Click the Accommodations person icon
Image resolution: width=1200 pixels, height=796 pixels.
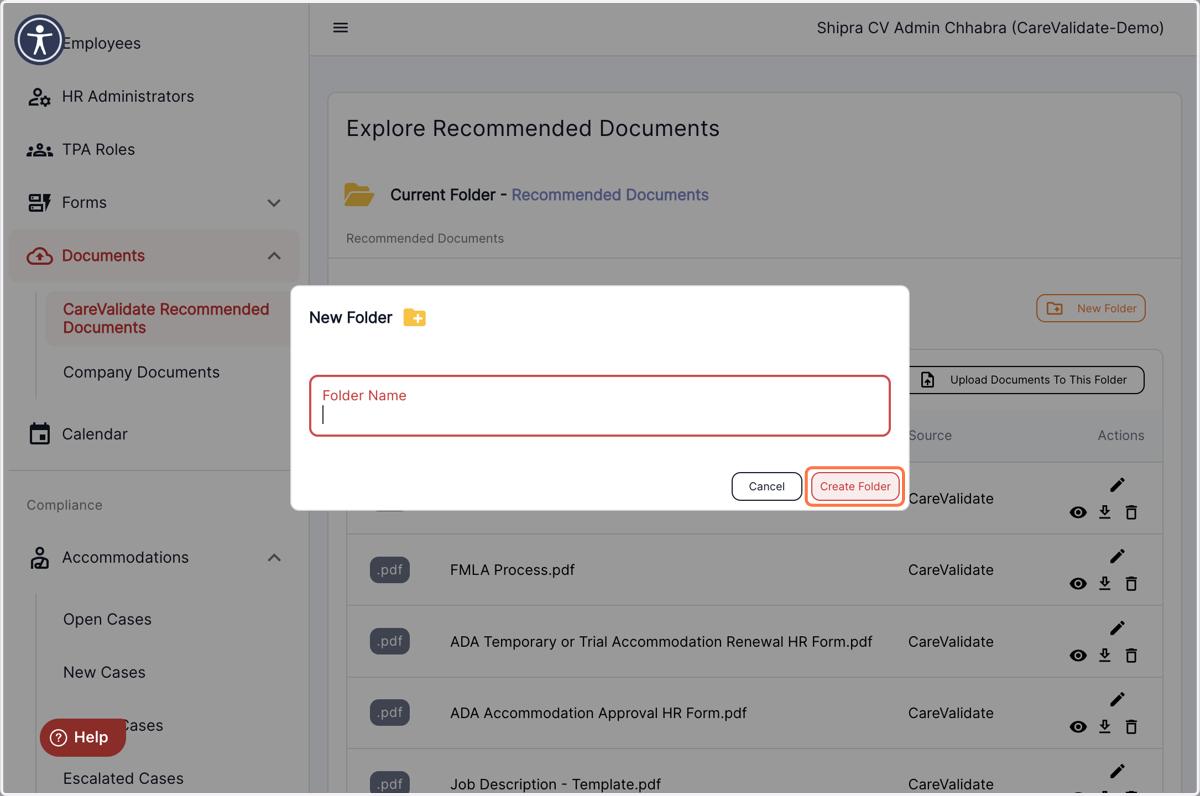point(39,558)
